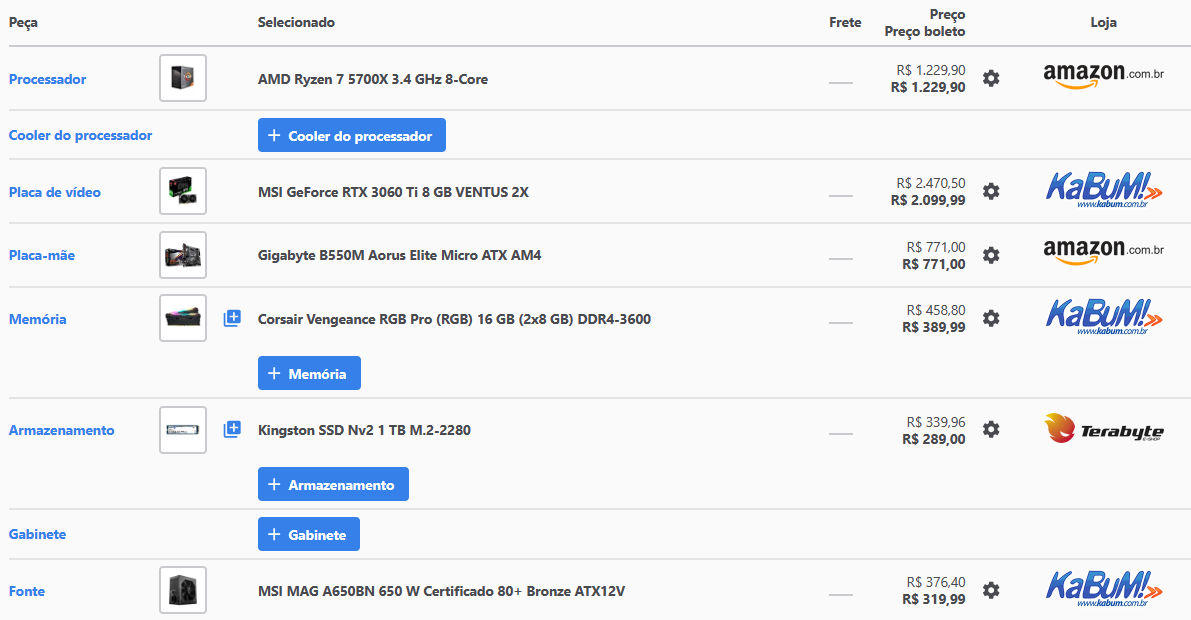Open settings gear for Corsair Vengeance RGB Pro
1191x620 pixels.
991,318
